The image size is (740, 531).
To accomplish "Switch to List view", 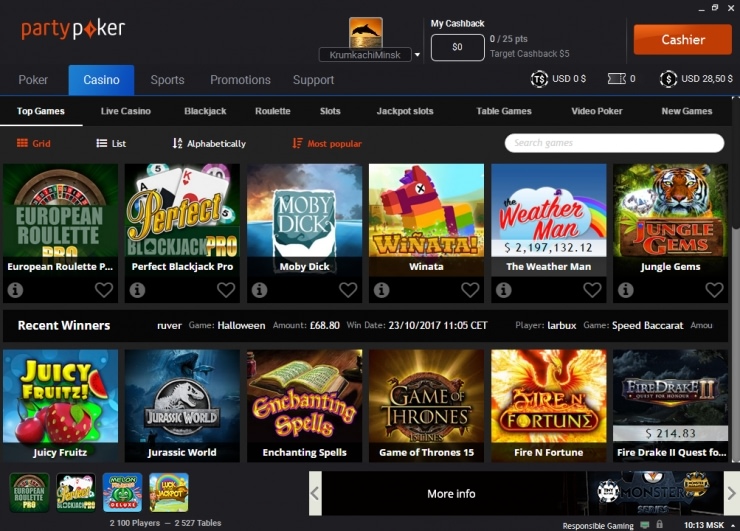I will tap(111, 144).
